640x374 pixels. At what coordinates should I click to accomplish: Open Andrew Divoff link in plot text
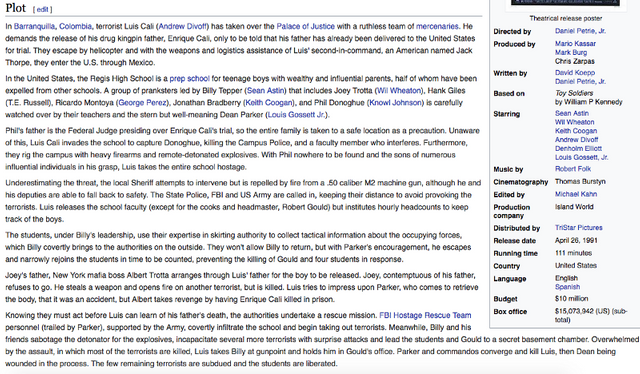tap(182, 27)
